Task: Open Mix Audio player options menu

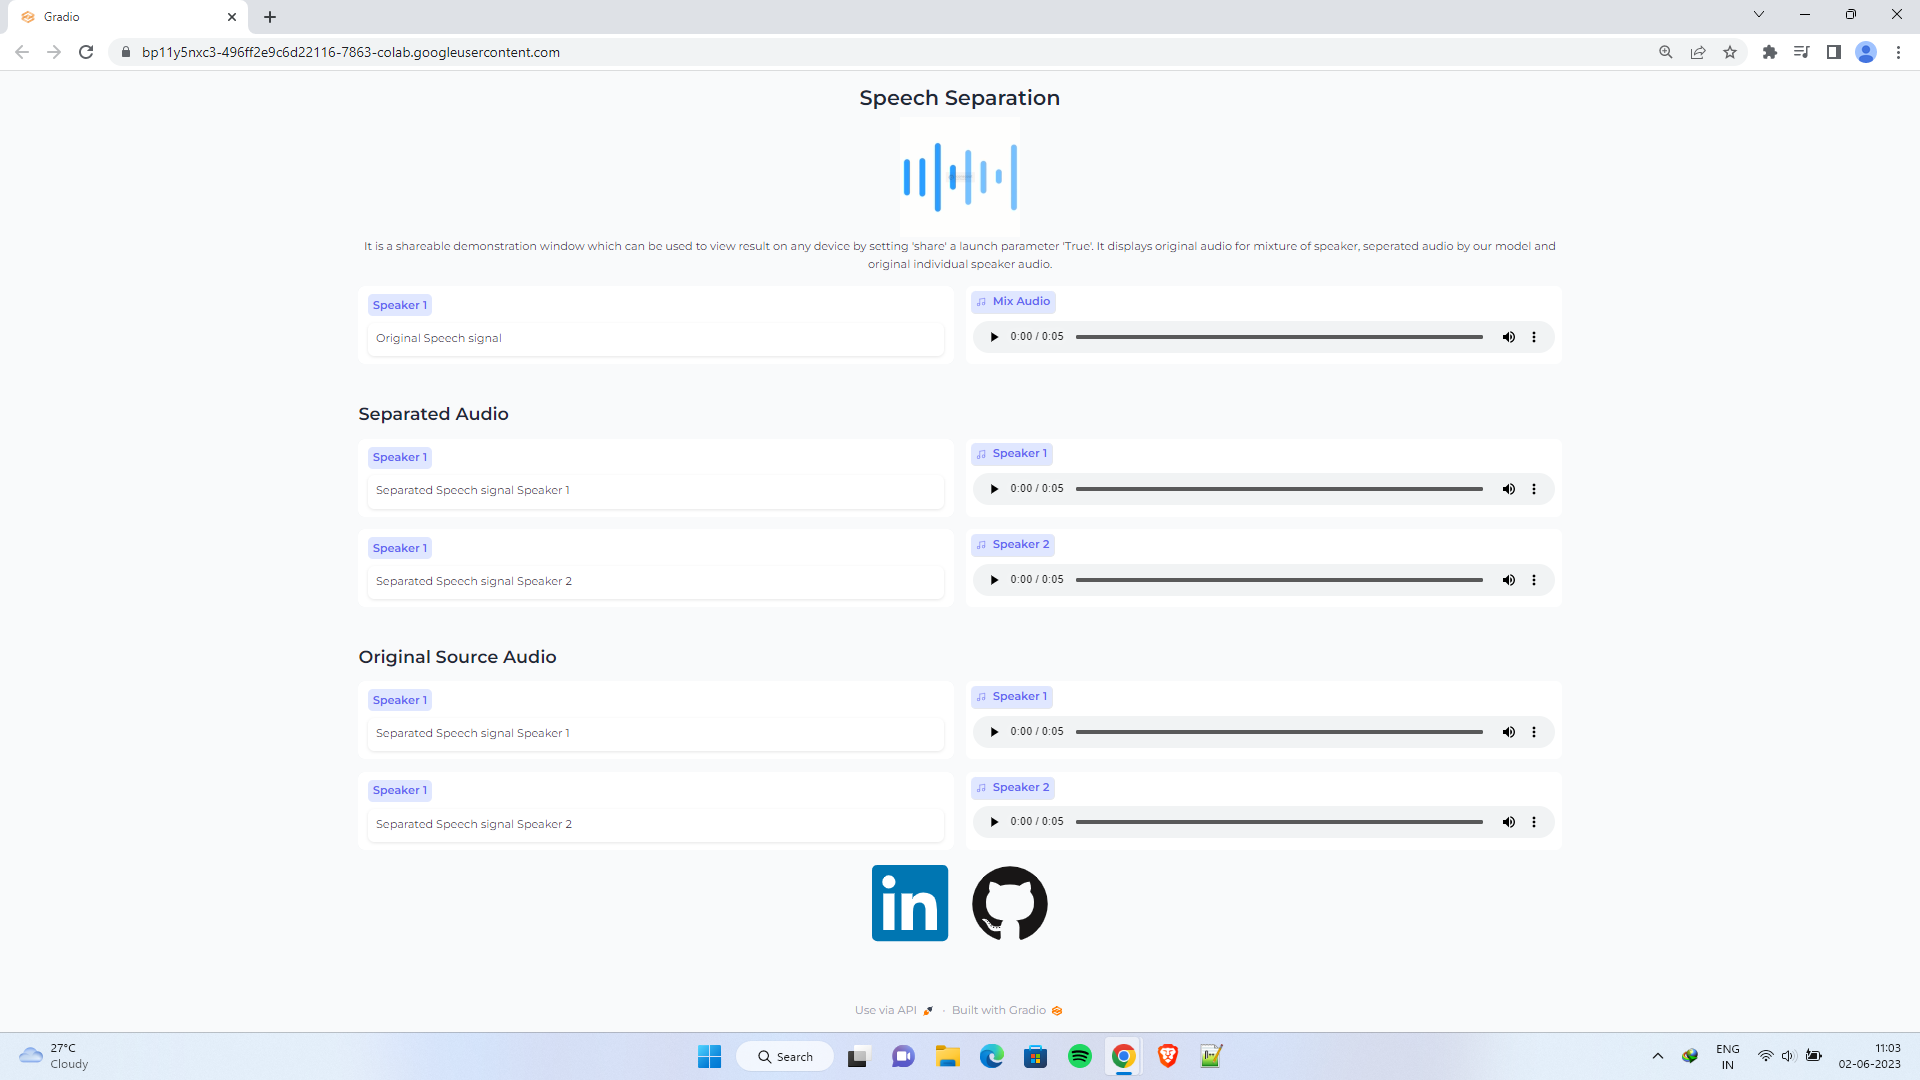Action: click(x=1534, y=337)
